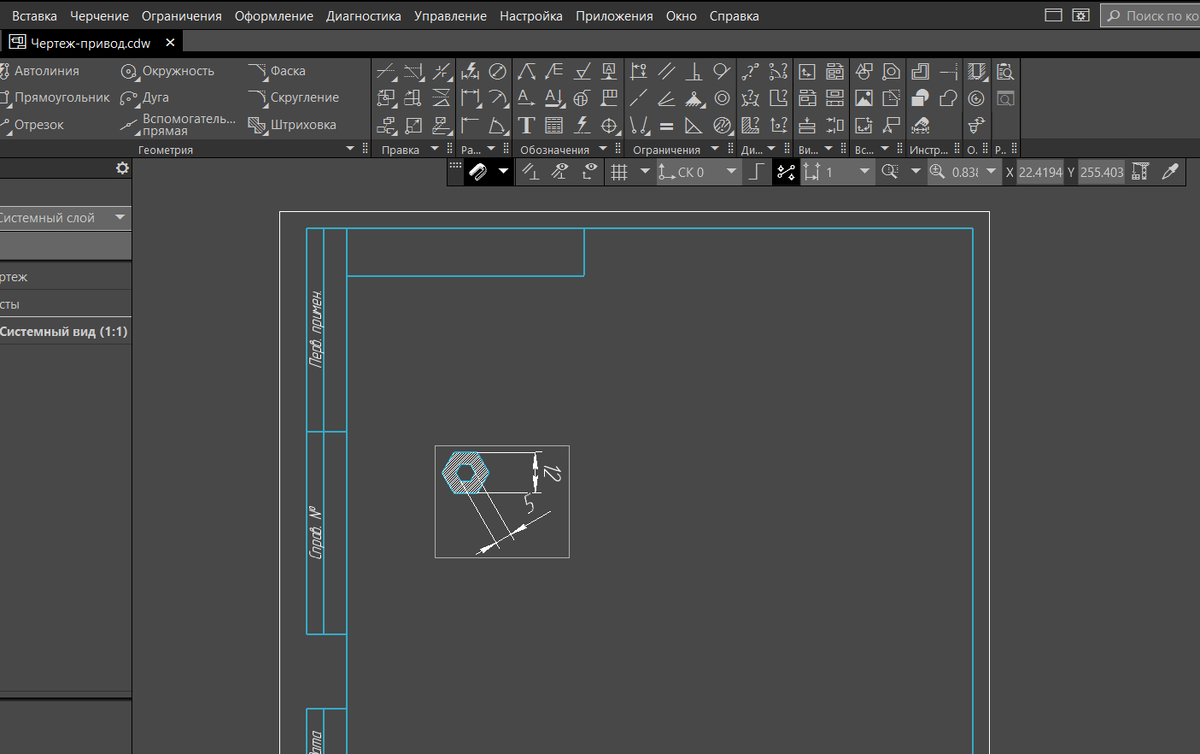
Task: Open the Ограничения menu
Action: (181, 16)
